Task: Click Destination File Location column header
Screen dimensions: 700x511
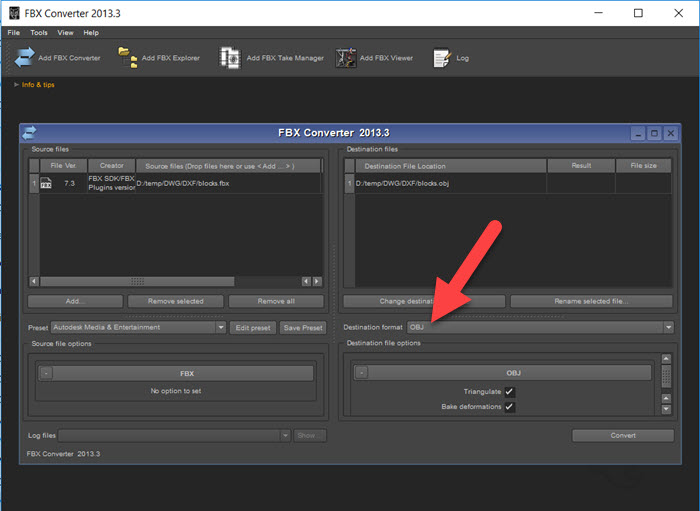Action: click(451, 166)
